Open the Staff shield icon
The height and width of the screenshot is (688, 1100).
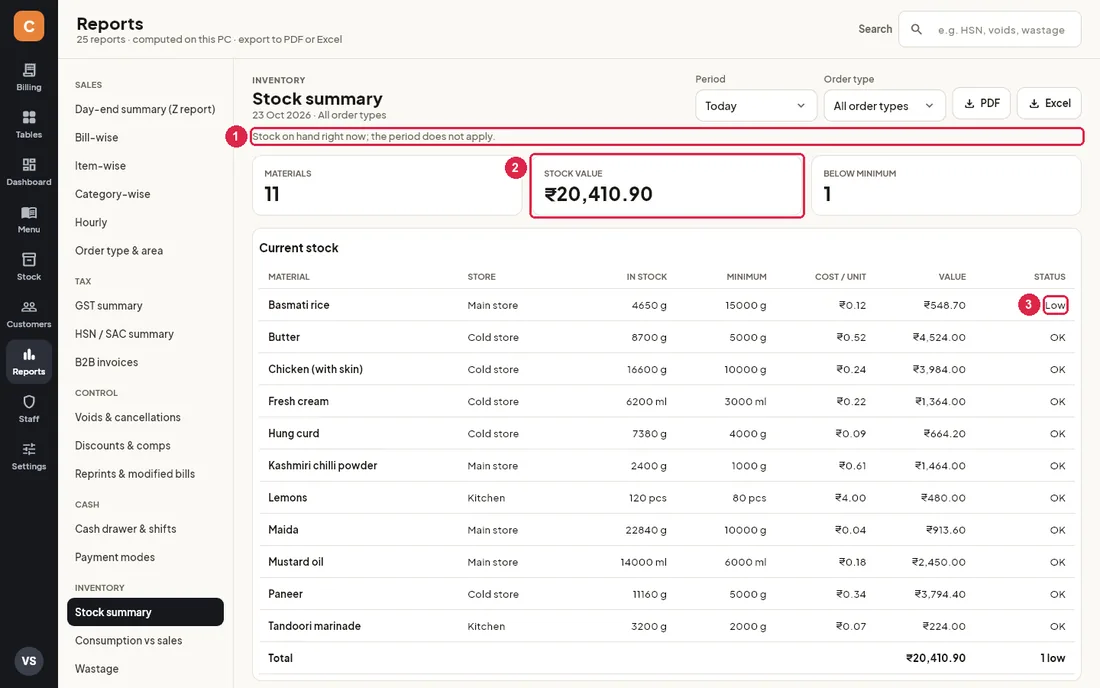pos(29,402)
